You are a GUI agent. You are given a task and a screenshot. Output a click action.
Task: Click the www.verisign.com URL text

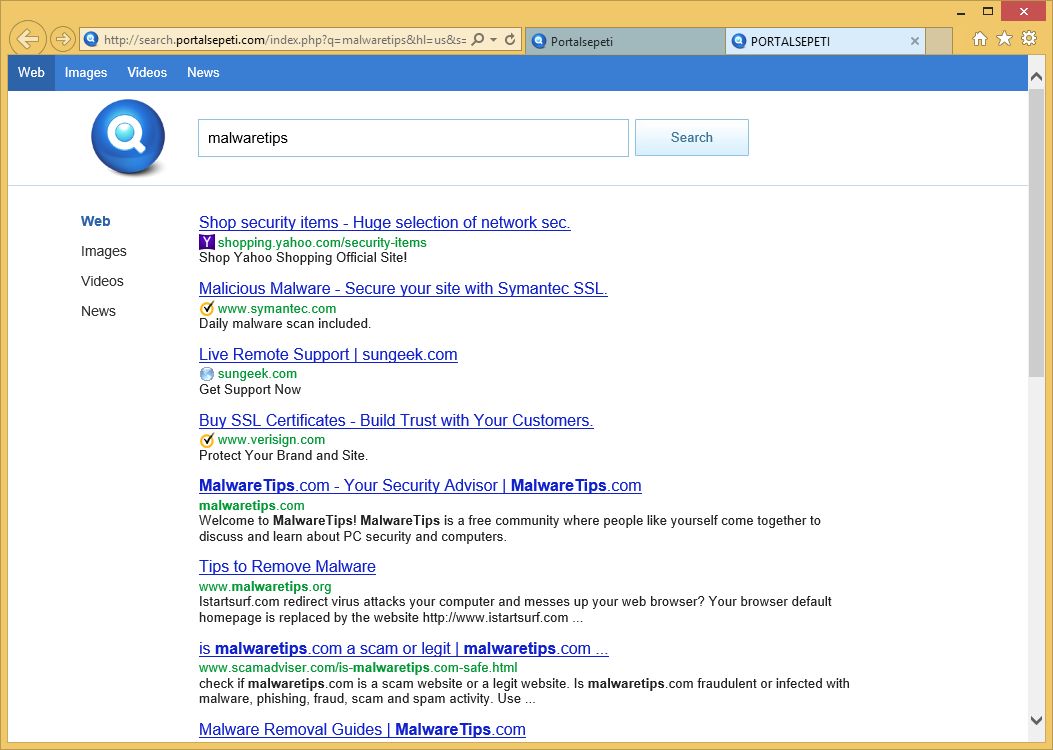(x=271, y=440)
